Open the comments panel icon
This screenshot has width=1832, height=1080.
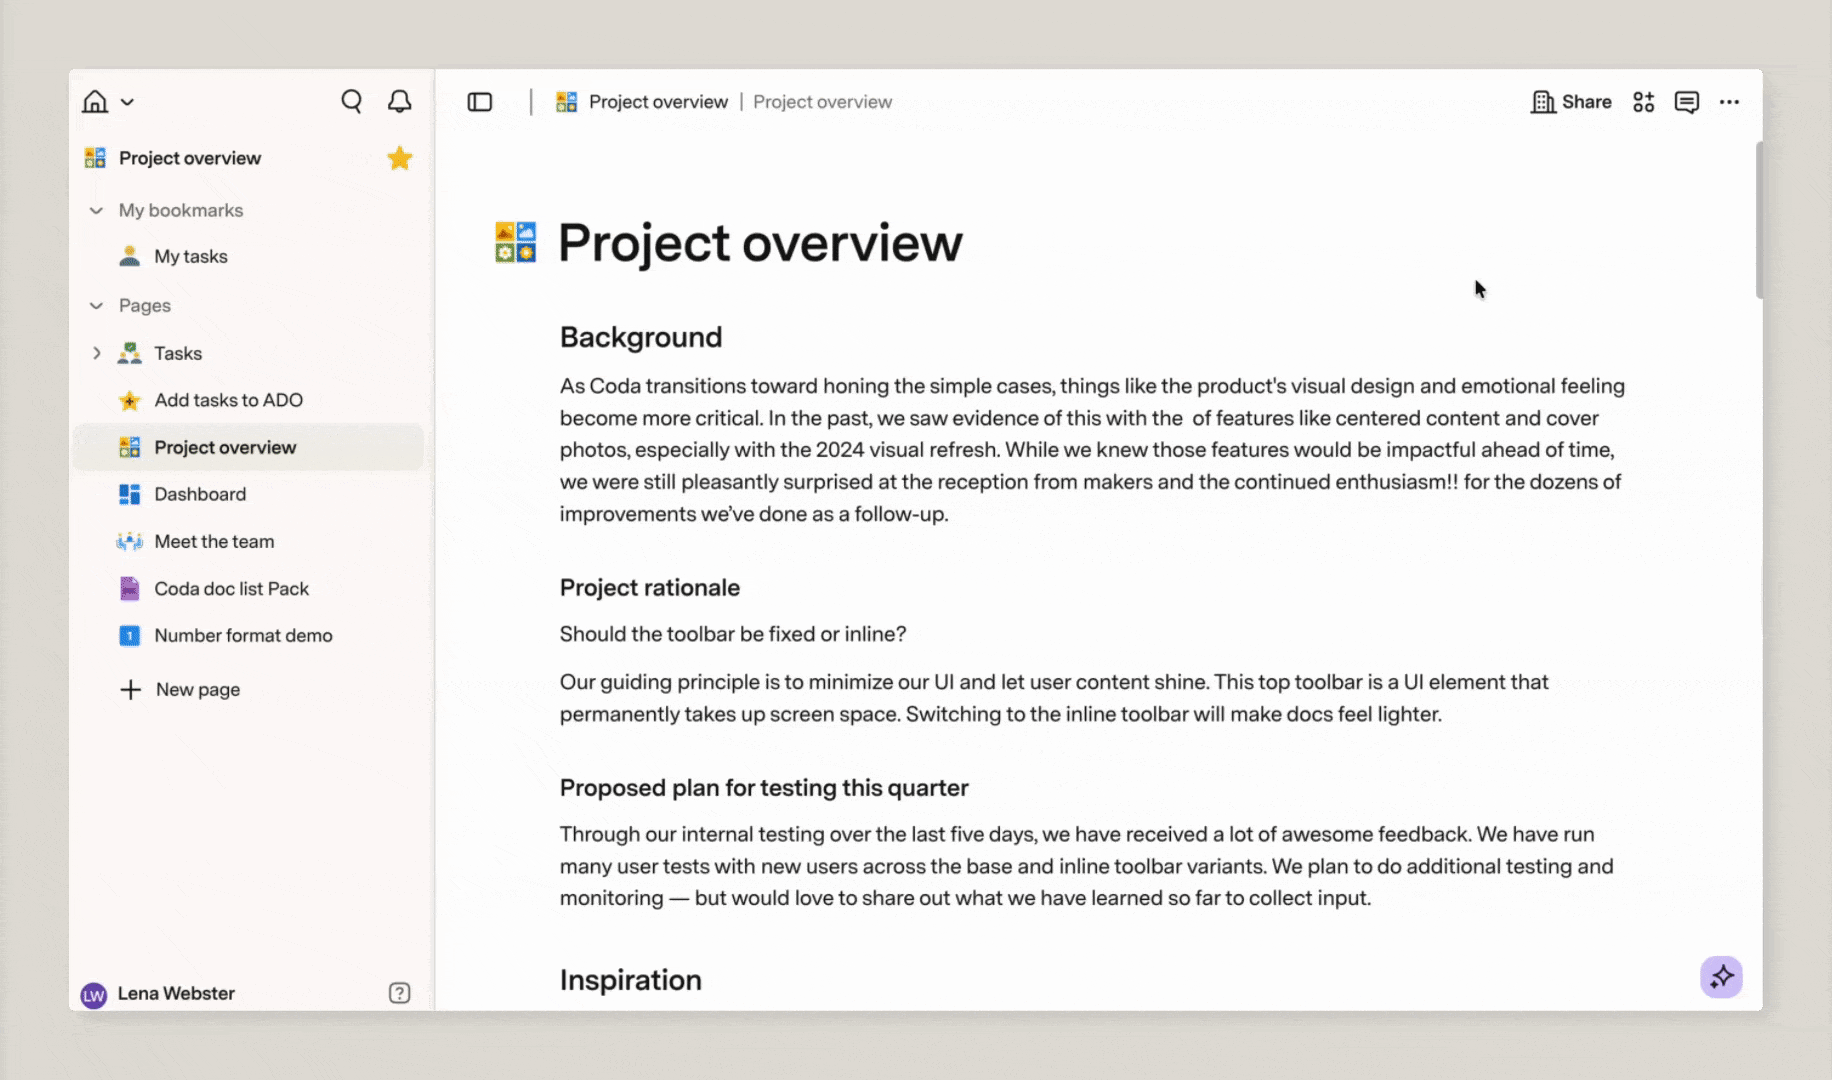(1687, 102)
